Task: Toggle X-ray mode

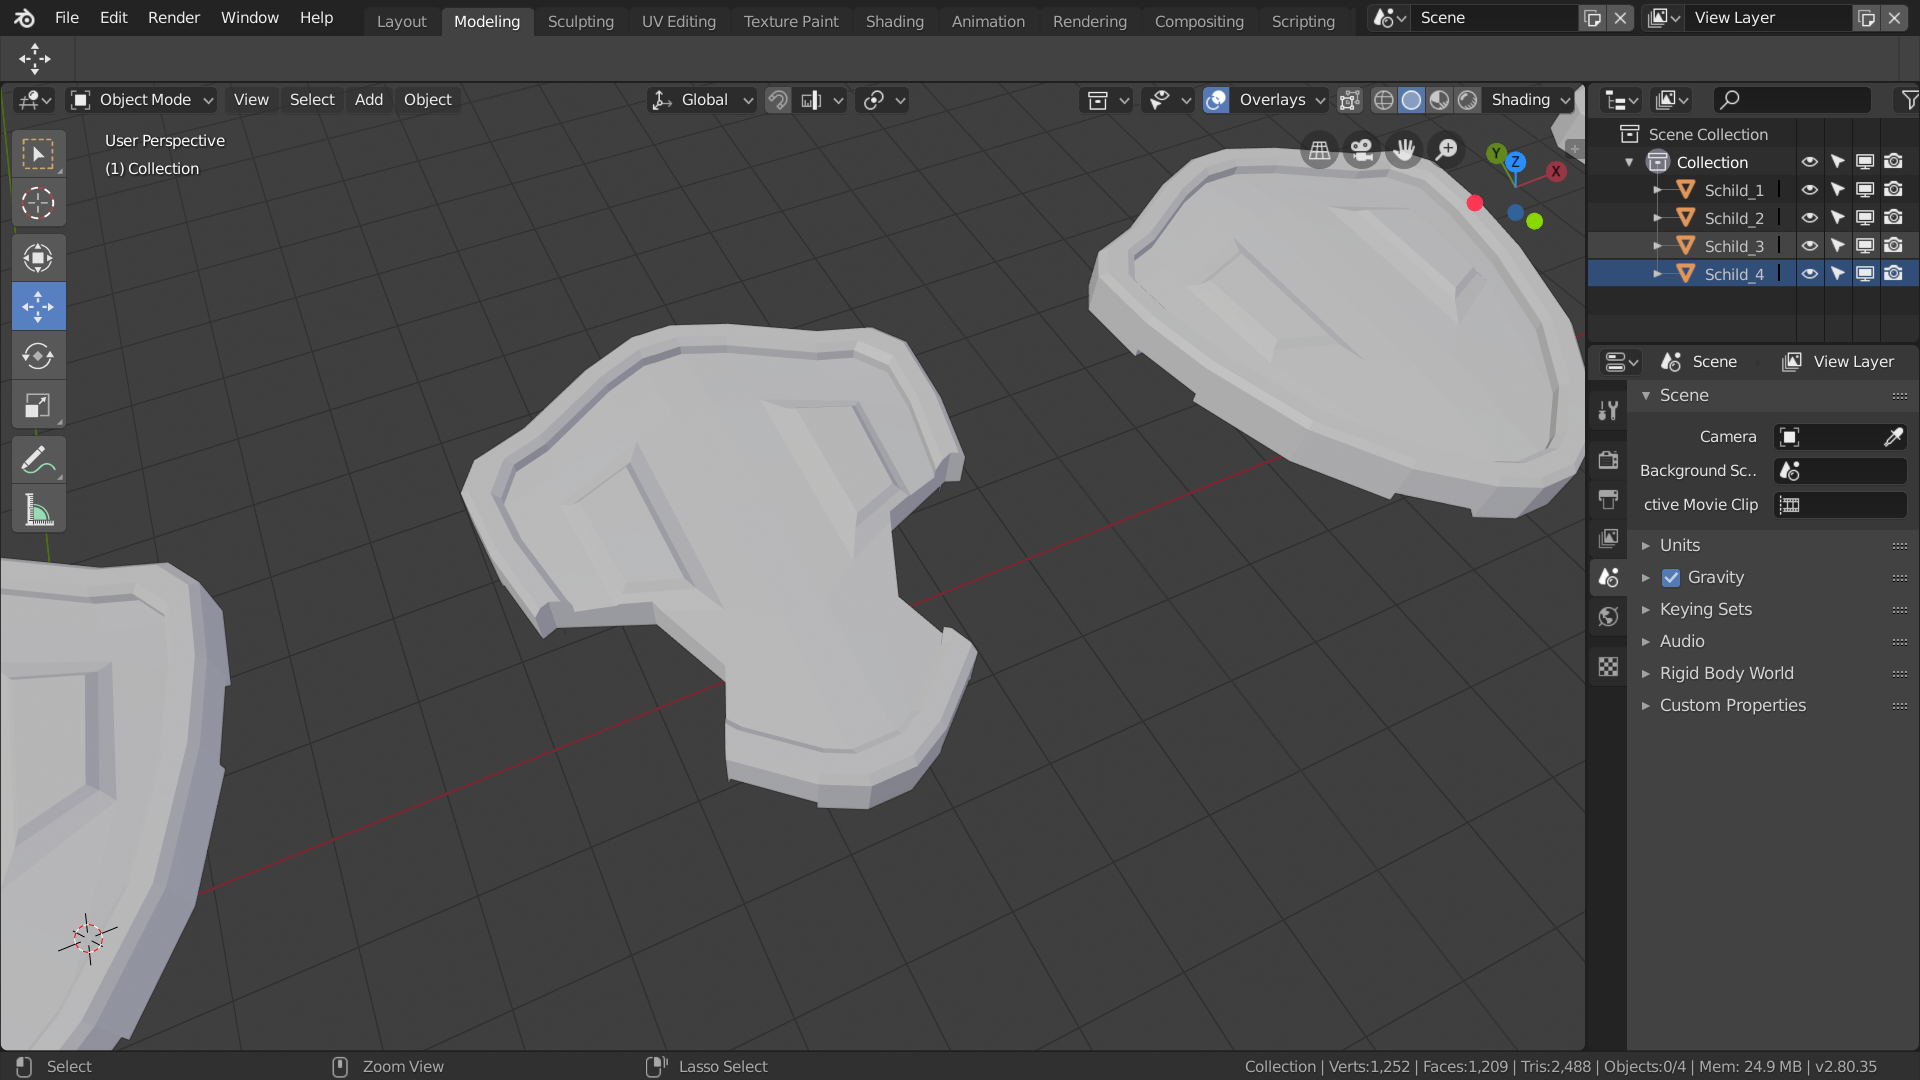Action: click(1349, 100)
